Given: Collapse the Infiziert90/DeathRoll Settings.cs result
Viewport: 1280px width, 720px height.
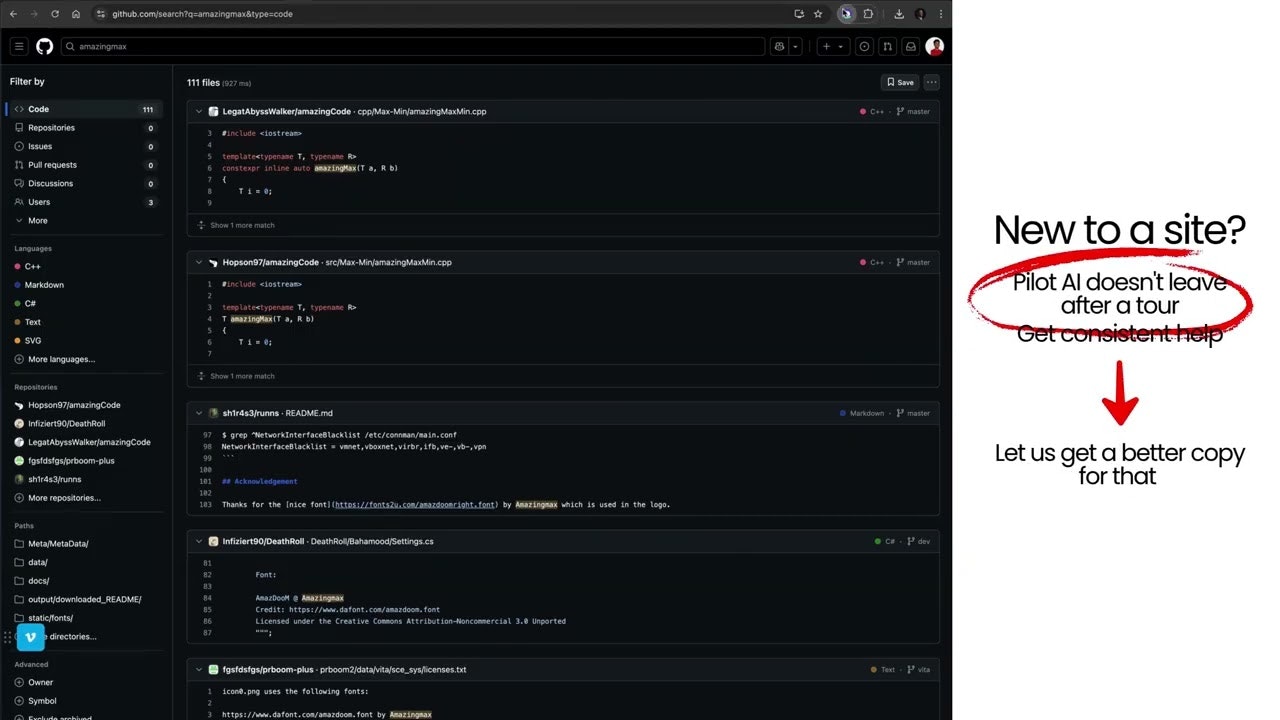Looking at the screenshot, I should 199,541.
